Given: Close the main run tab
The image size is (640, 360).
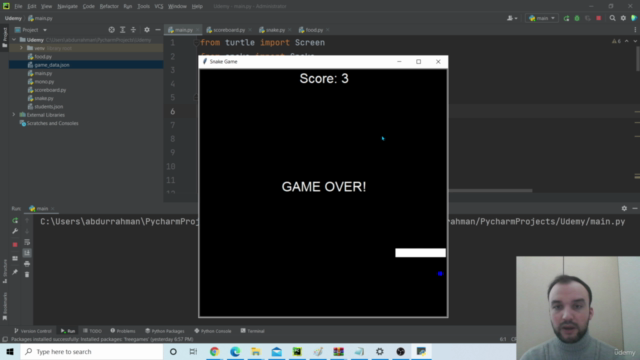Looking at the screenshot, I should click(53, 209).
